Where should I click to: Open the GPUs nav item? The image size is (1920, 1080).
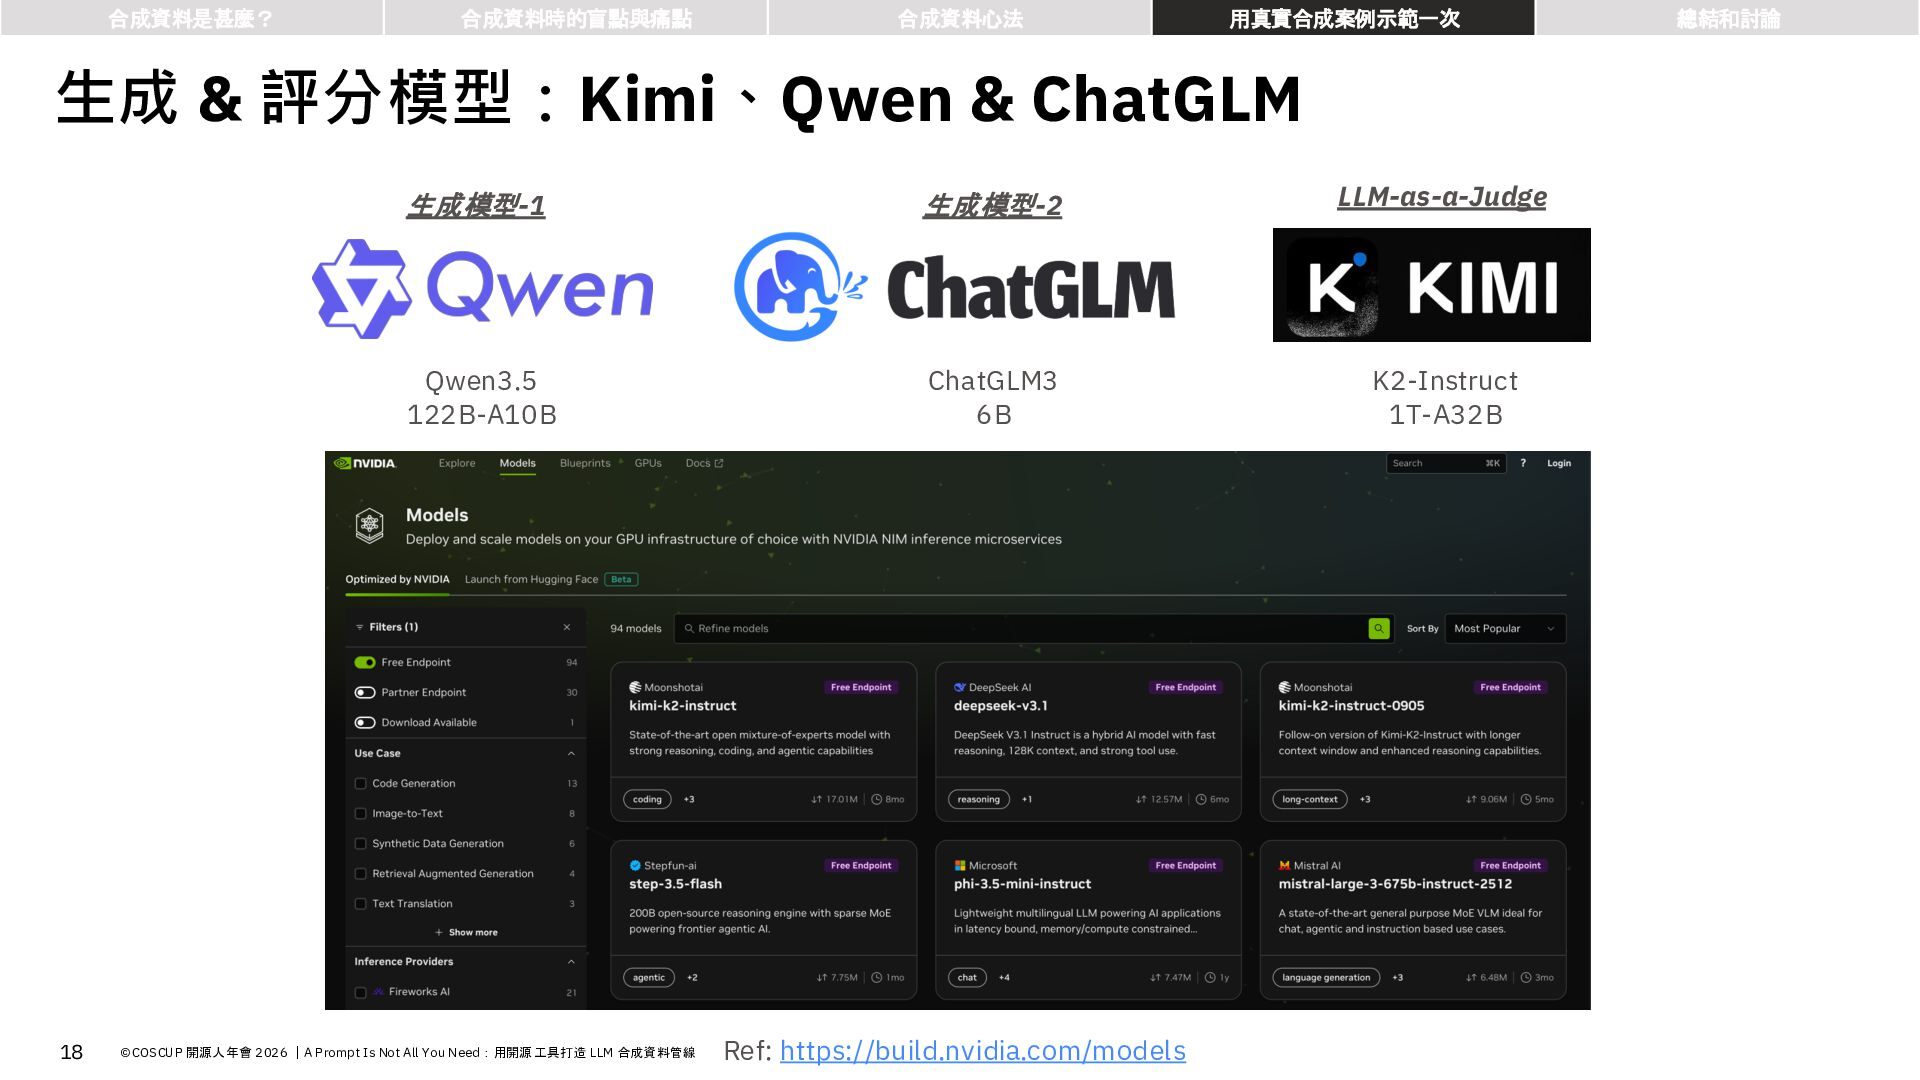coord(648,463)
